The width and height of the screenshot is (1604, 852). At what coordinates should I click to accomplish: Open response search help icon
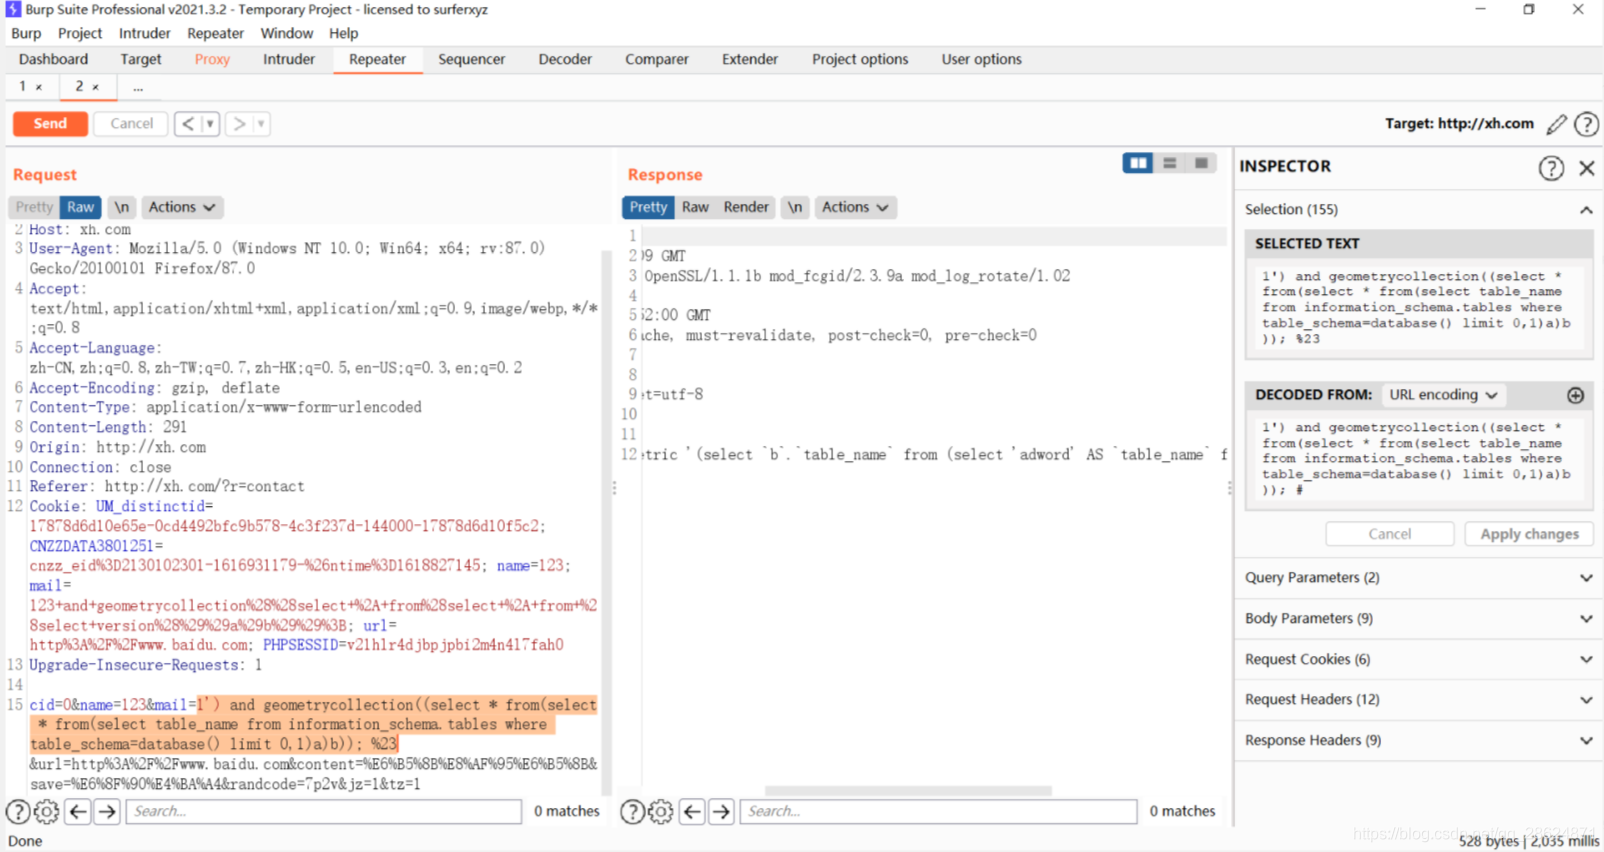coord(632,811)
